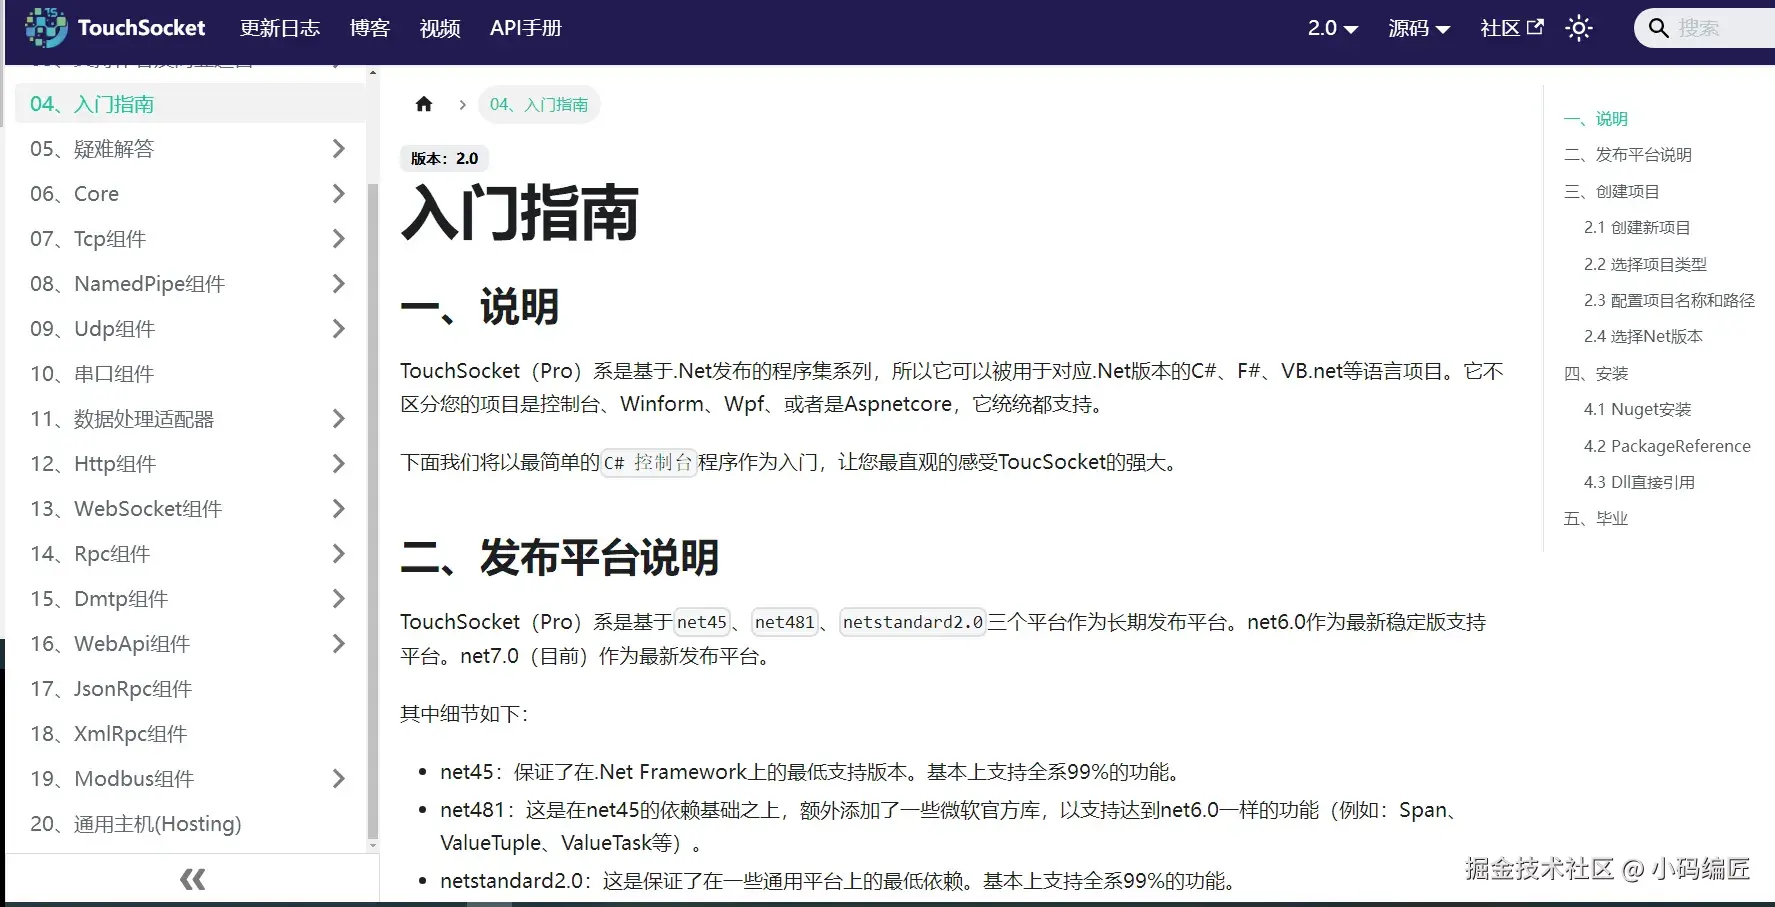Expand the 16、WebApi组件 chevron

[x=338, y=644]
